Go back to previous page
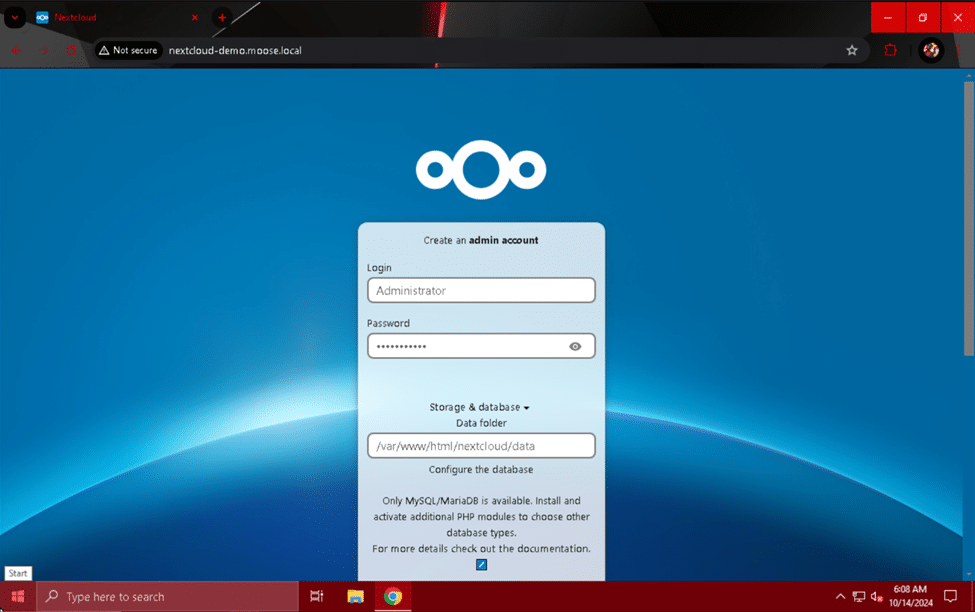Image resolution: width=975 pixels, height=612 pixels. (17, 50)
